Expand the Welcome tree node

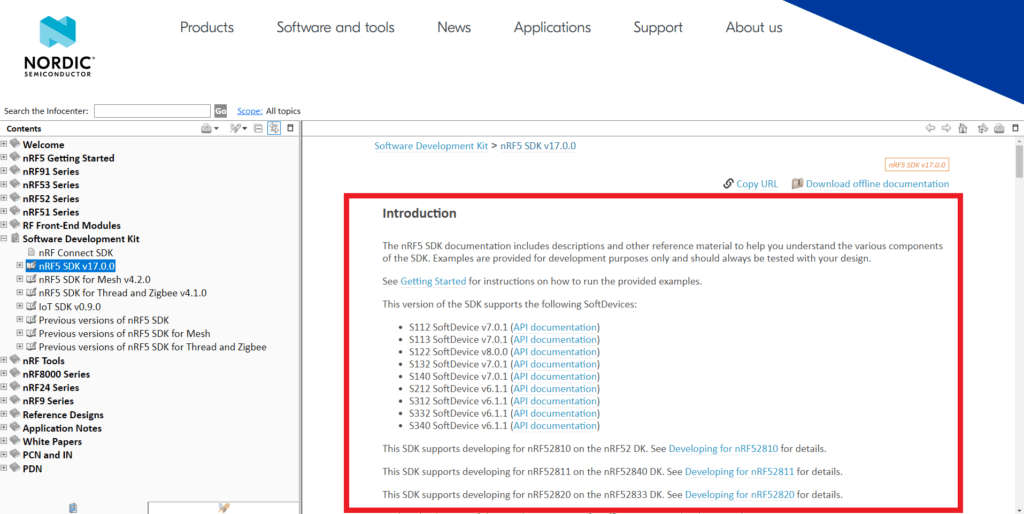coord(4,144)
